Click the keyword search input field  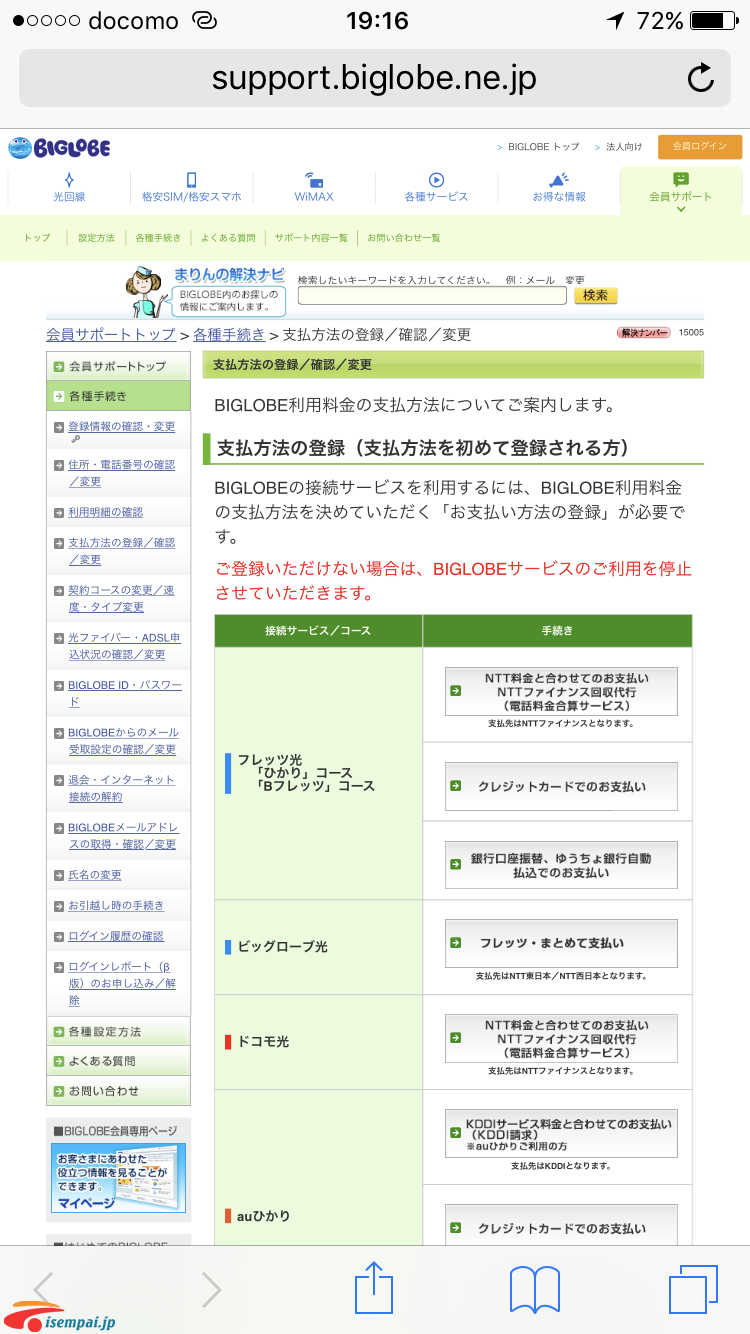coord(432,296)
